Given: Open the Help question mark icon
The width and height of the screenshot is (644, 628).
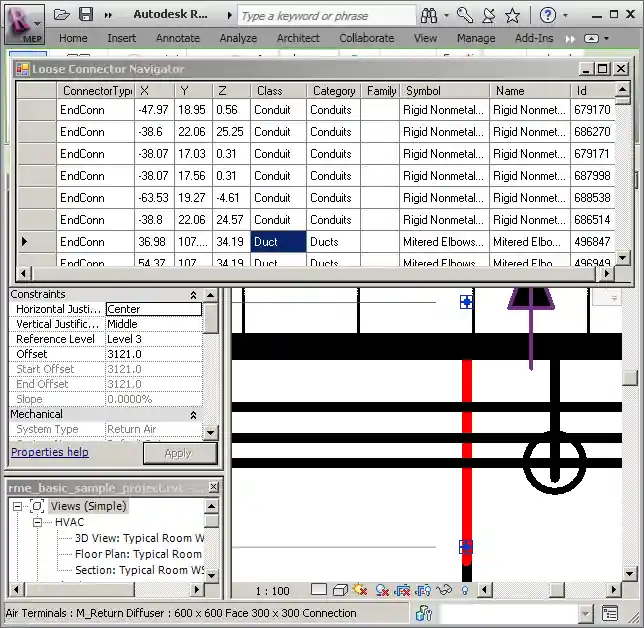Looking at the screenshot, I should click(548, 15).
